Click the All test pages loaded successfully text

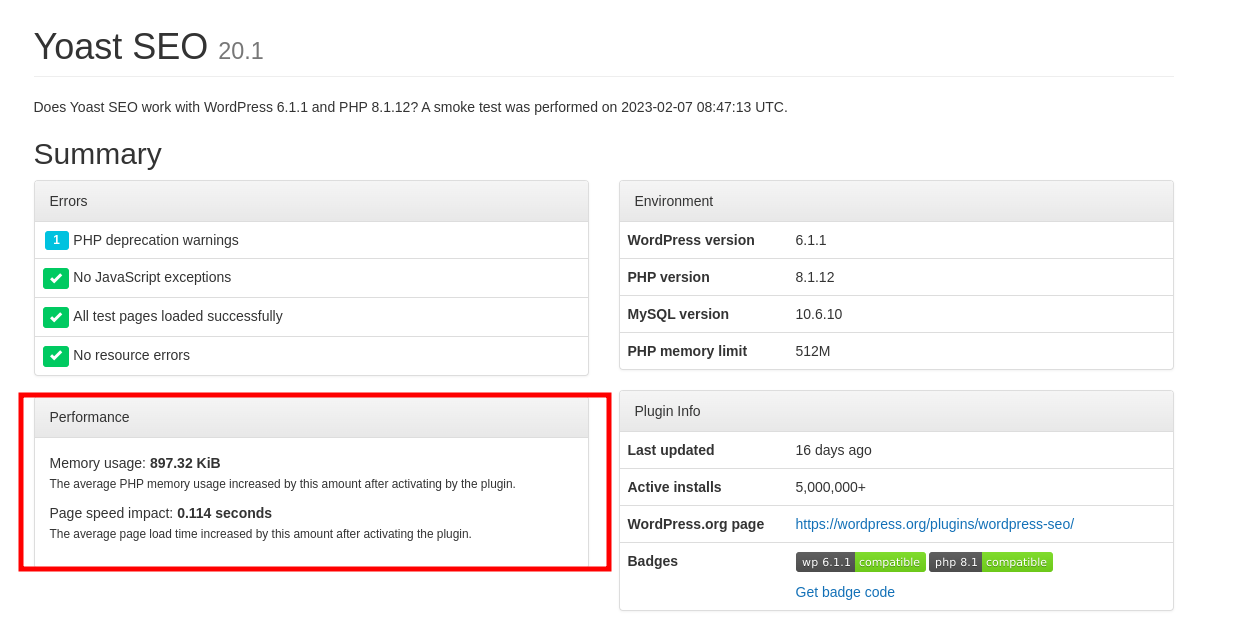178,316
